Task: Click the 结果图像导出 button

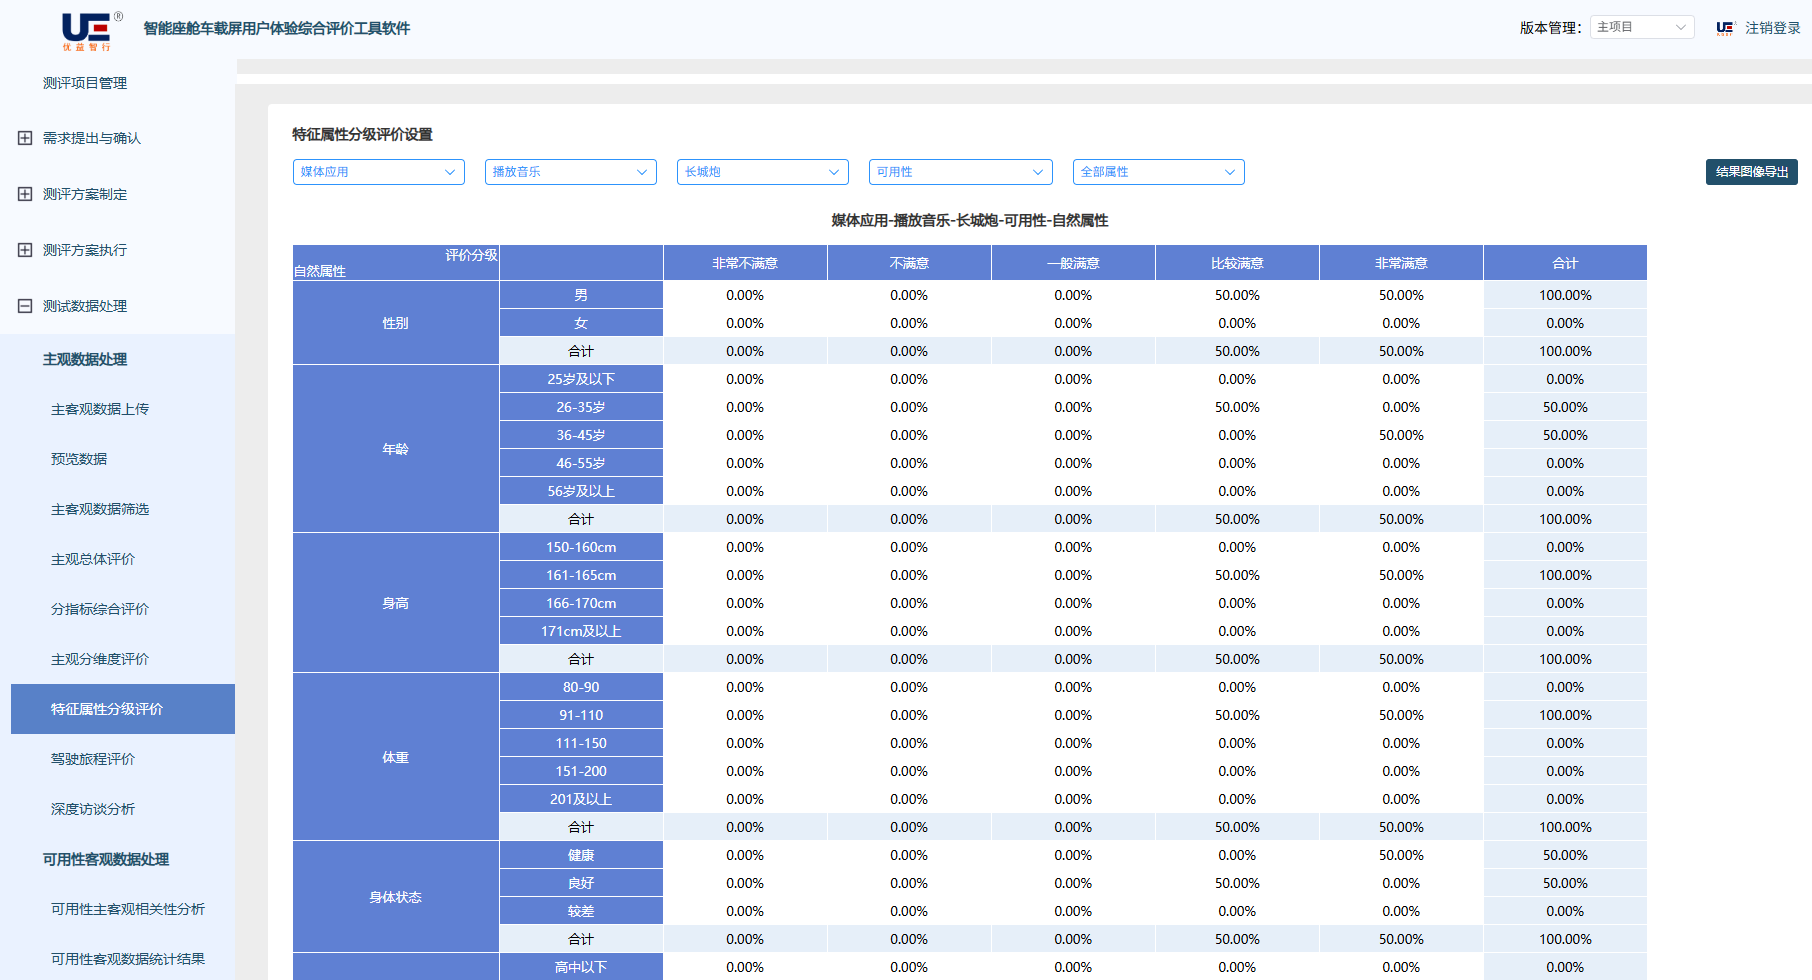Action: (1752, 172)
